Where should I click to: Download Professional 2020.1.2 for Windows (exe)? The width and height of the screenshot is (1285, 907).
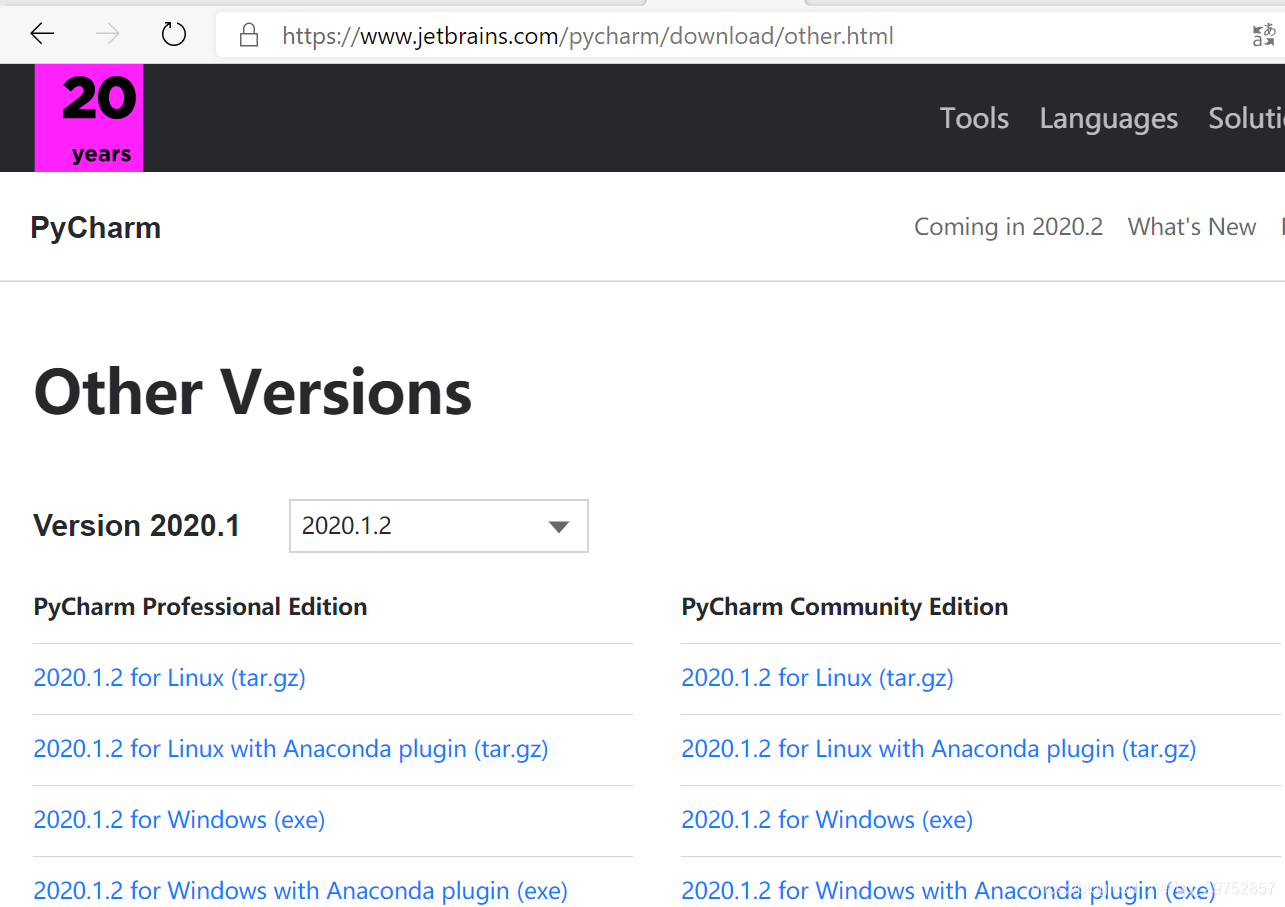coord(179,820)
